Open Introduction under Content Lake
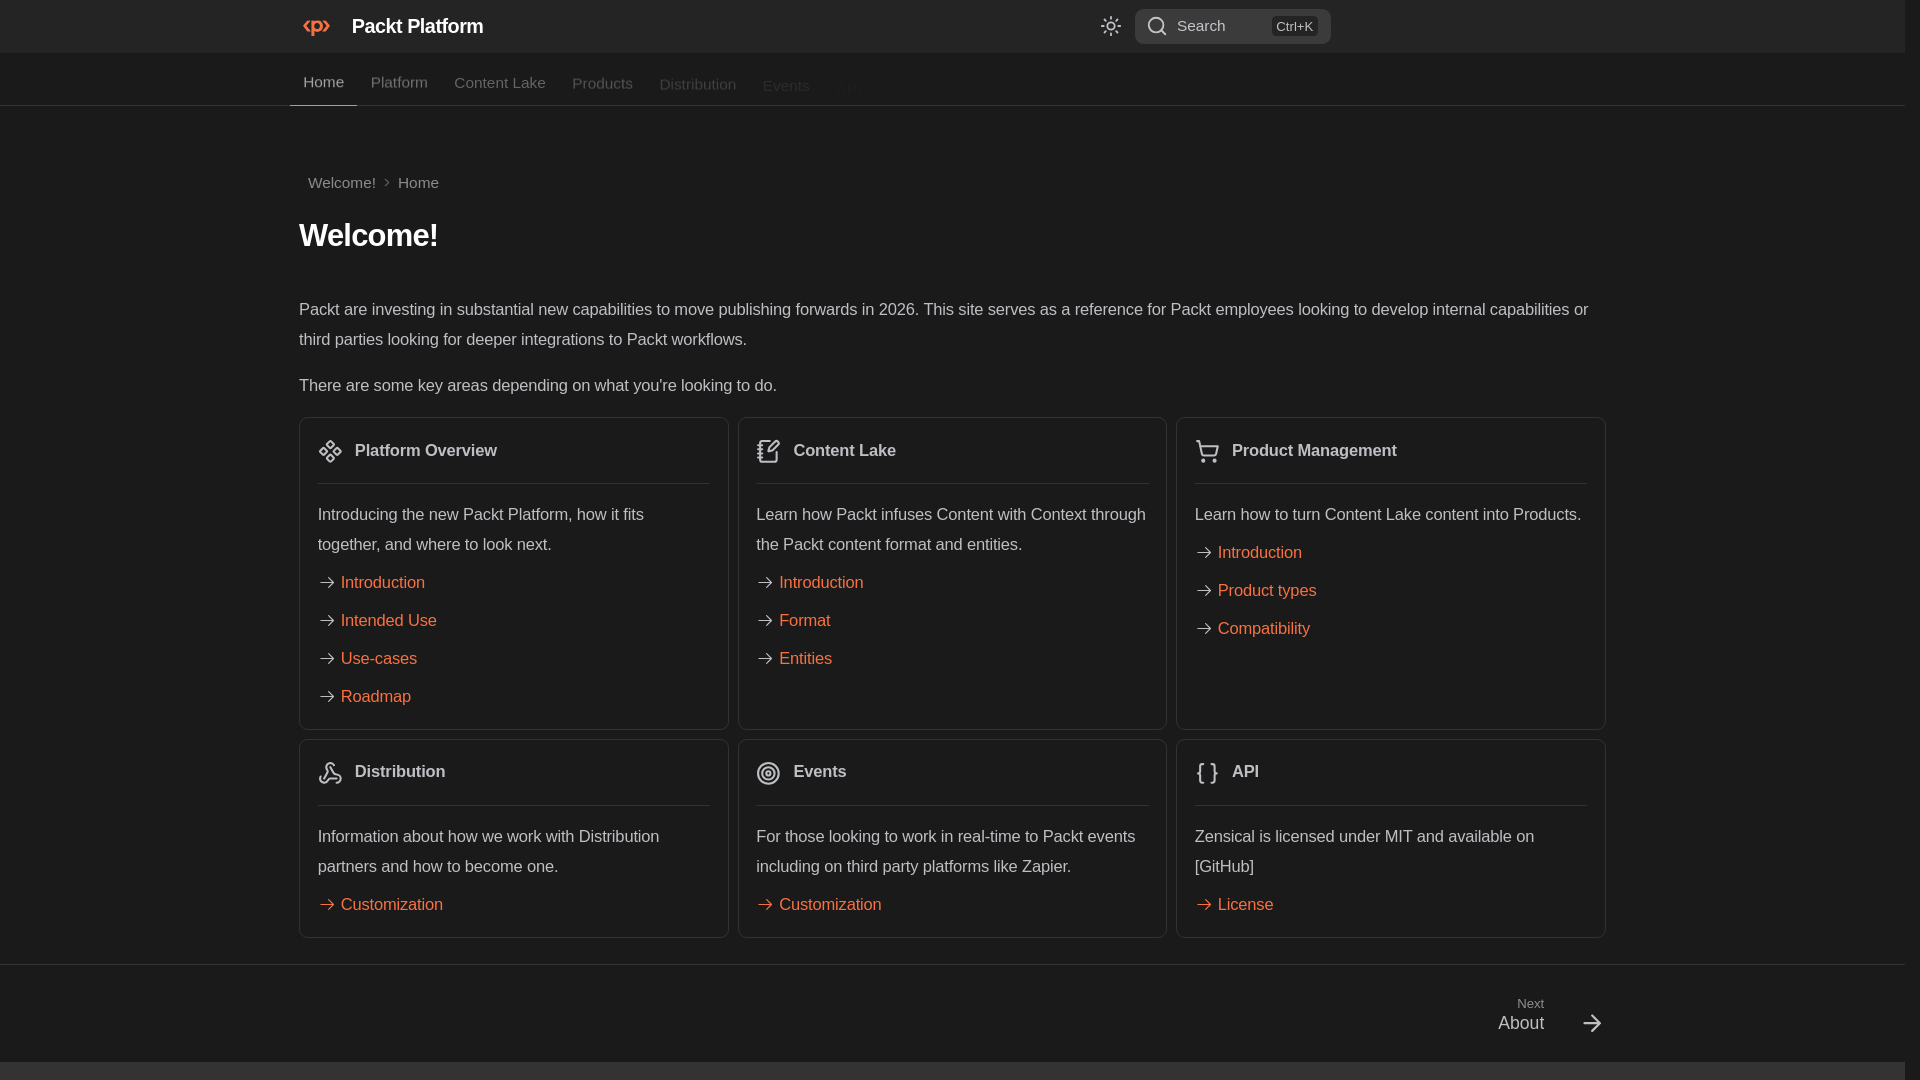 coord(821,582)
